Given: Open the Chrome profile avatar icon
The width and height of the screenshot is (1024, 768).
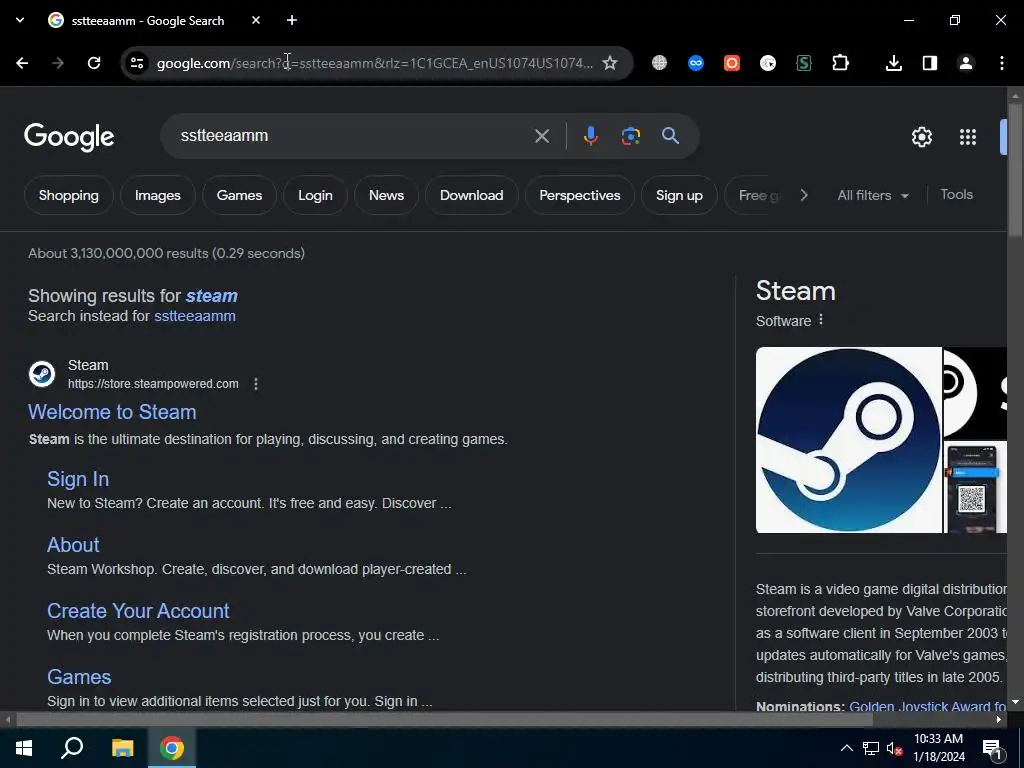Looking at the screenshot, I should click(x=966, y=63).
